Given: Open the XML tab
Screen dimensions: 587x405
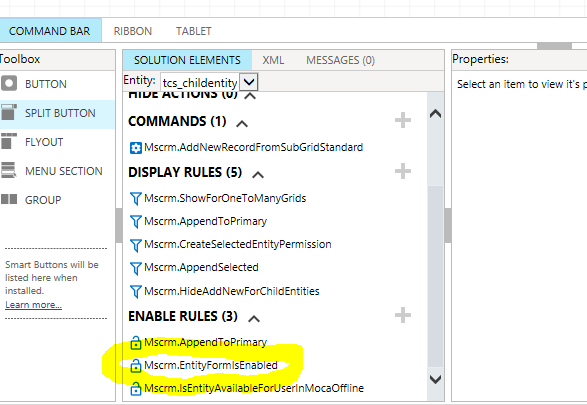Looking at the screenshot, I should pyautogui.click(x=273, y=60).
